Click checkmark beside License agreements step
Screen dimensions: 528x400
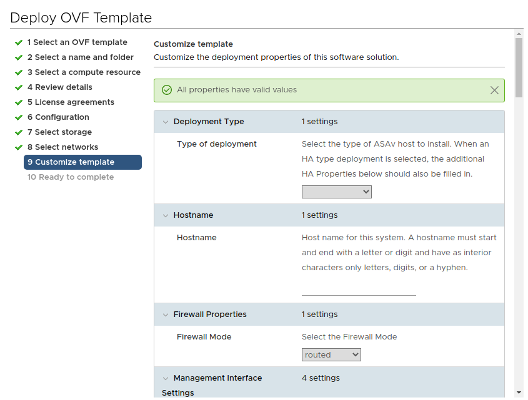19,102
